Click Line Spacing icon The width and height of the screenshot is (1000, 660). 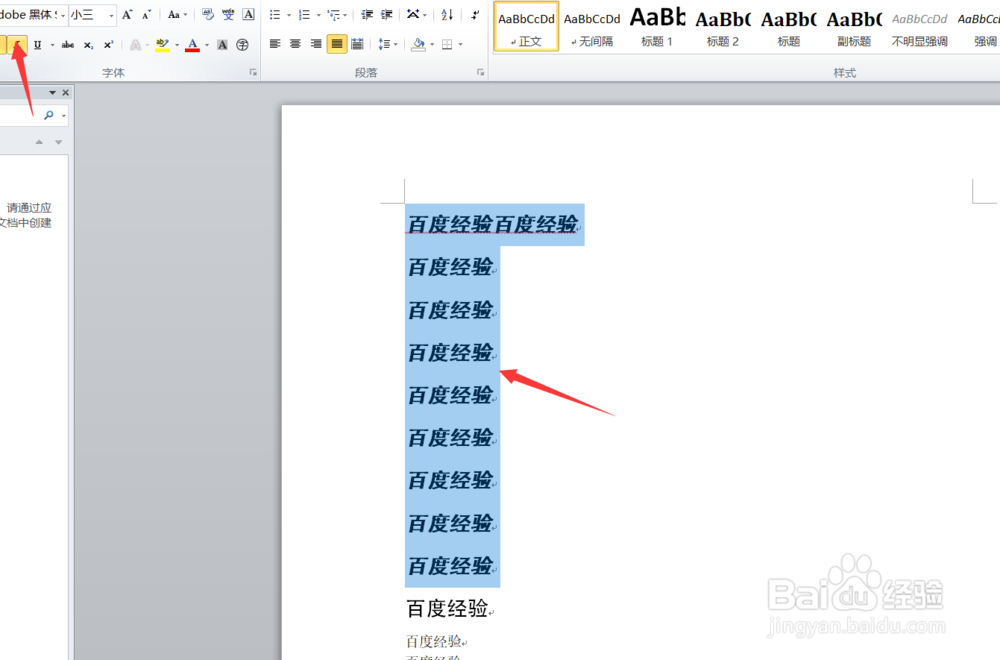point(384,44)
